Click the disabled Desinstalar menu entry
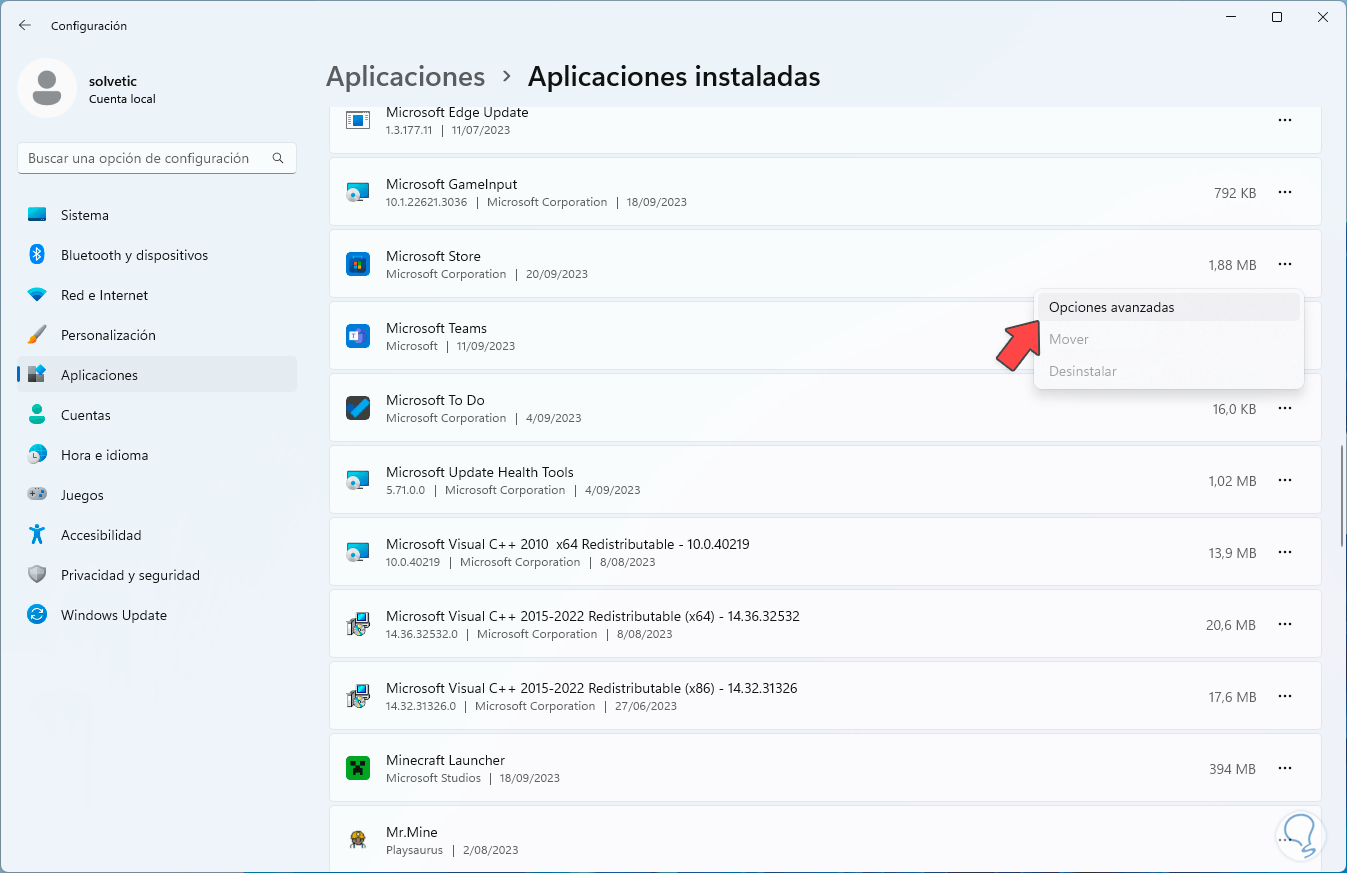The width and height of the screenshot is (1347, 873). tap(1169, 371)
